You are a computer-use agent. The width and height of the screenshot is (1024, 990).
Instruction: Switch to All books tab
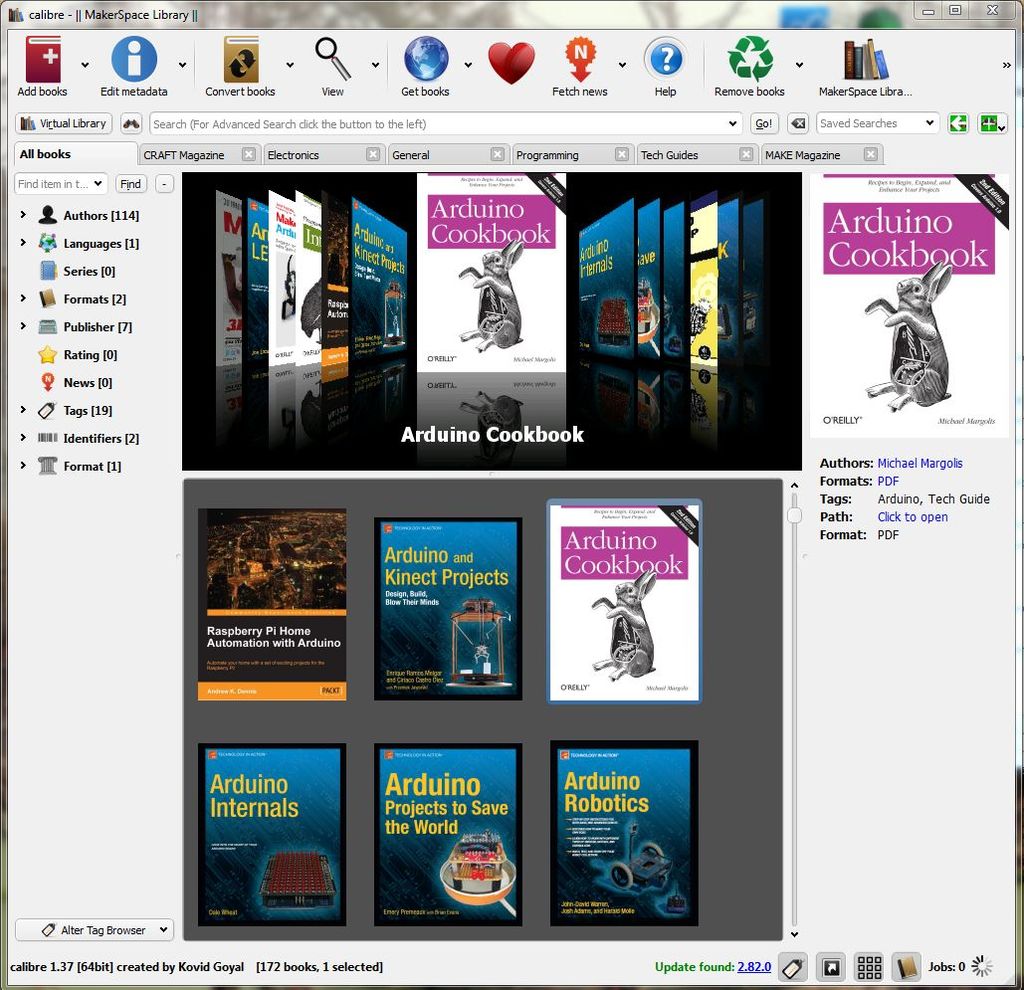click(x=75, y=154)
